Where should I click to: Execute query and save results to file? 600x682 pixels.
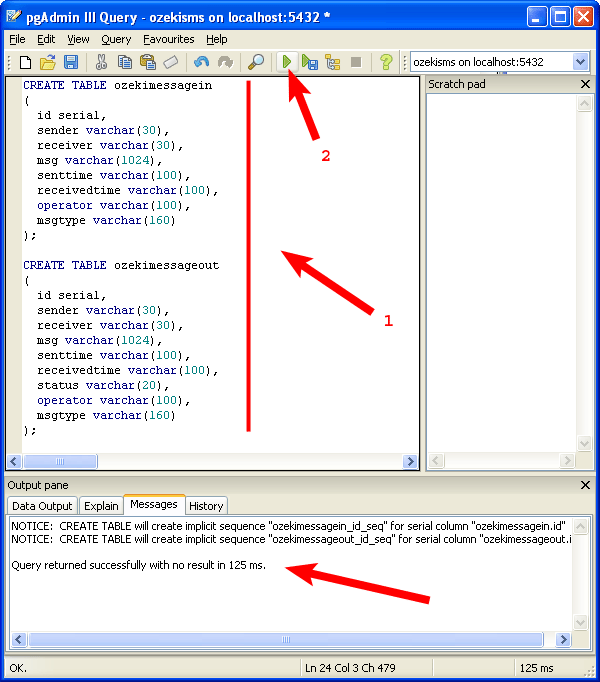point(310,63)
